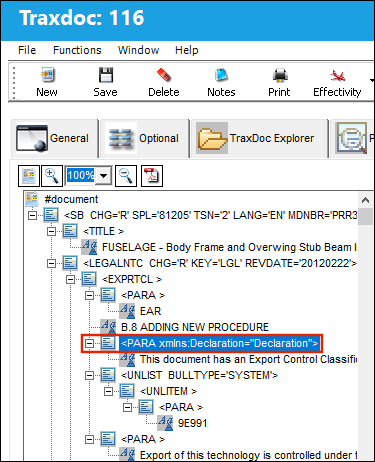Collapse the PARA xmlns:Declaration node

click(89, 343)
